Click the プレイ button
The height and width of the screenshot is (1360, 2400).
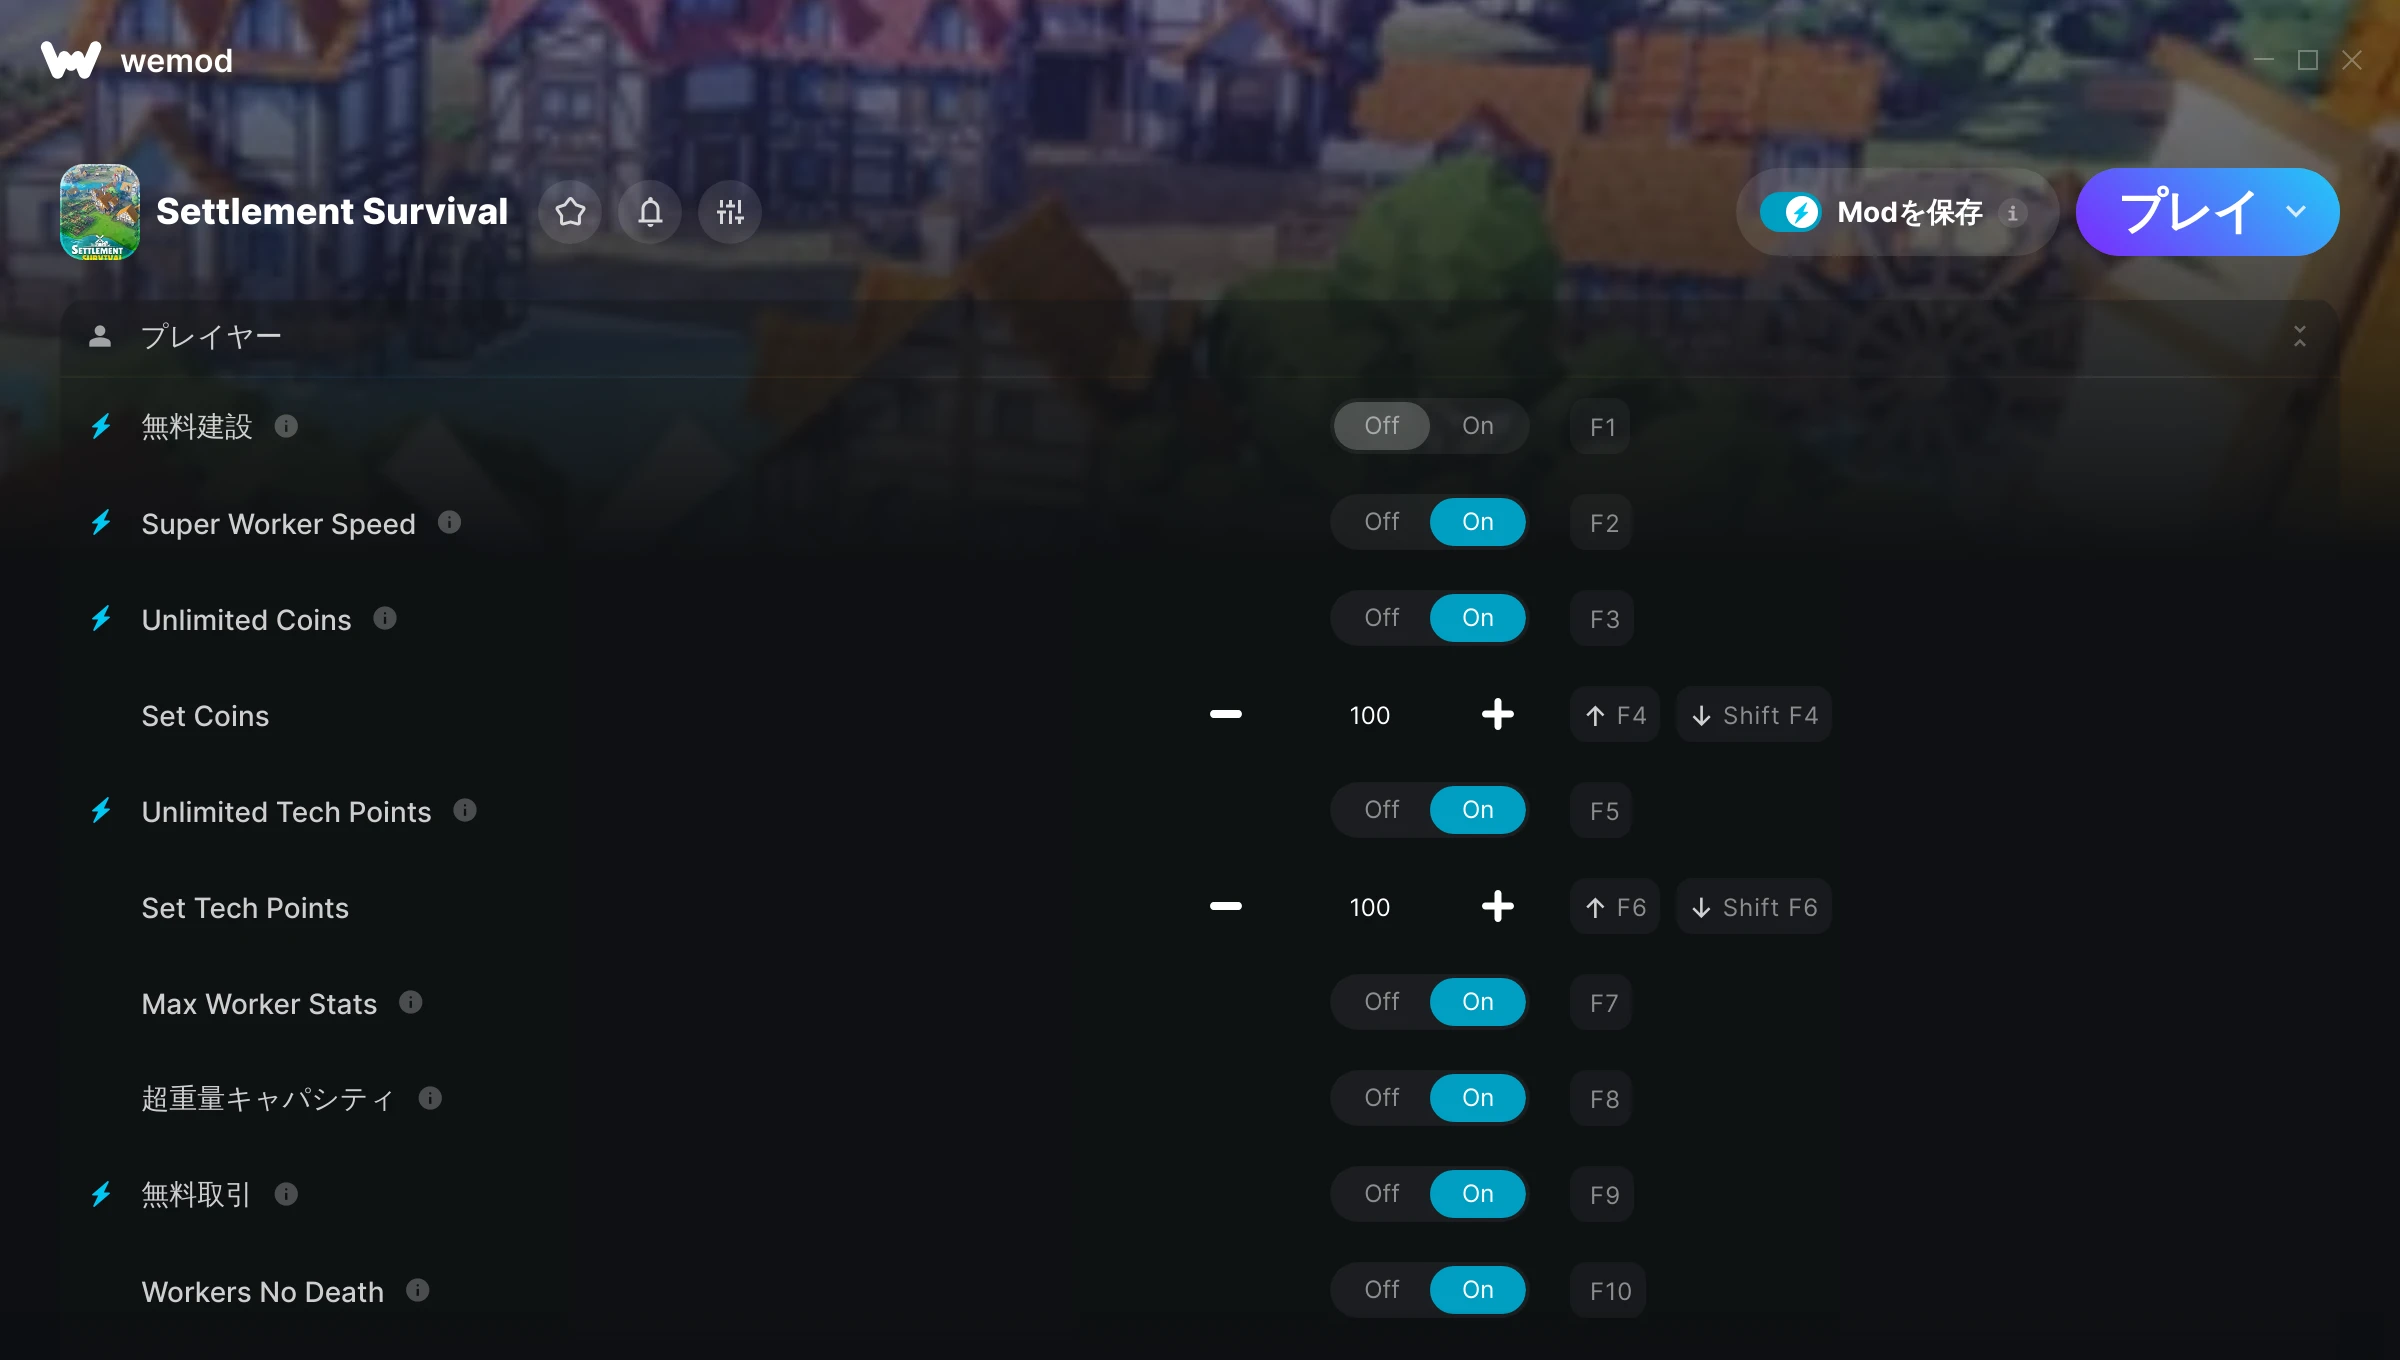click(2187, 212)
